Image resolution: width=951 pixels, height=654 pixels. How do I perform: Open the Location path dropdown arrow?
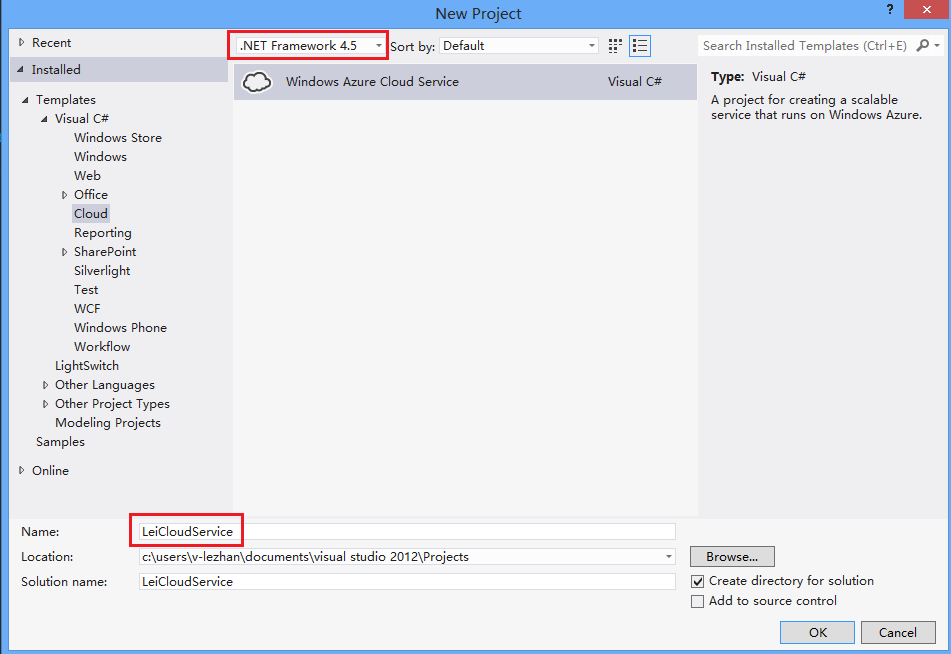click(x=668, y=557)
